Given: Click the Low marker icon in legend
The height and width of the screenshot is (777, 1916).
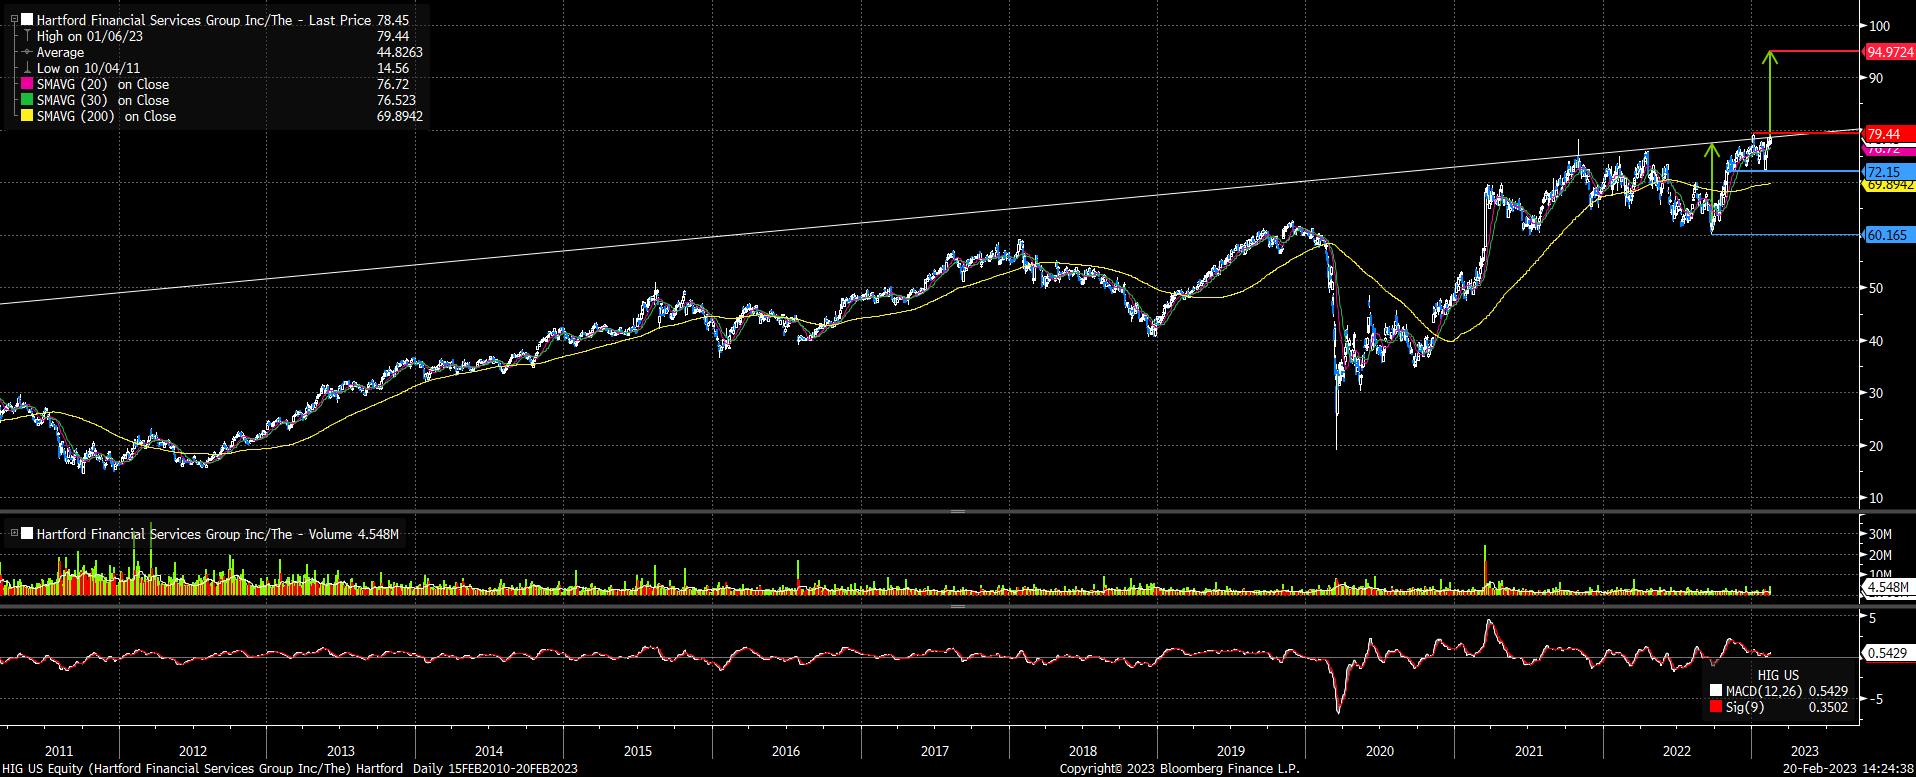Looking at the screenshot, I should [x=27, y=68].
